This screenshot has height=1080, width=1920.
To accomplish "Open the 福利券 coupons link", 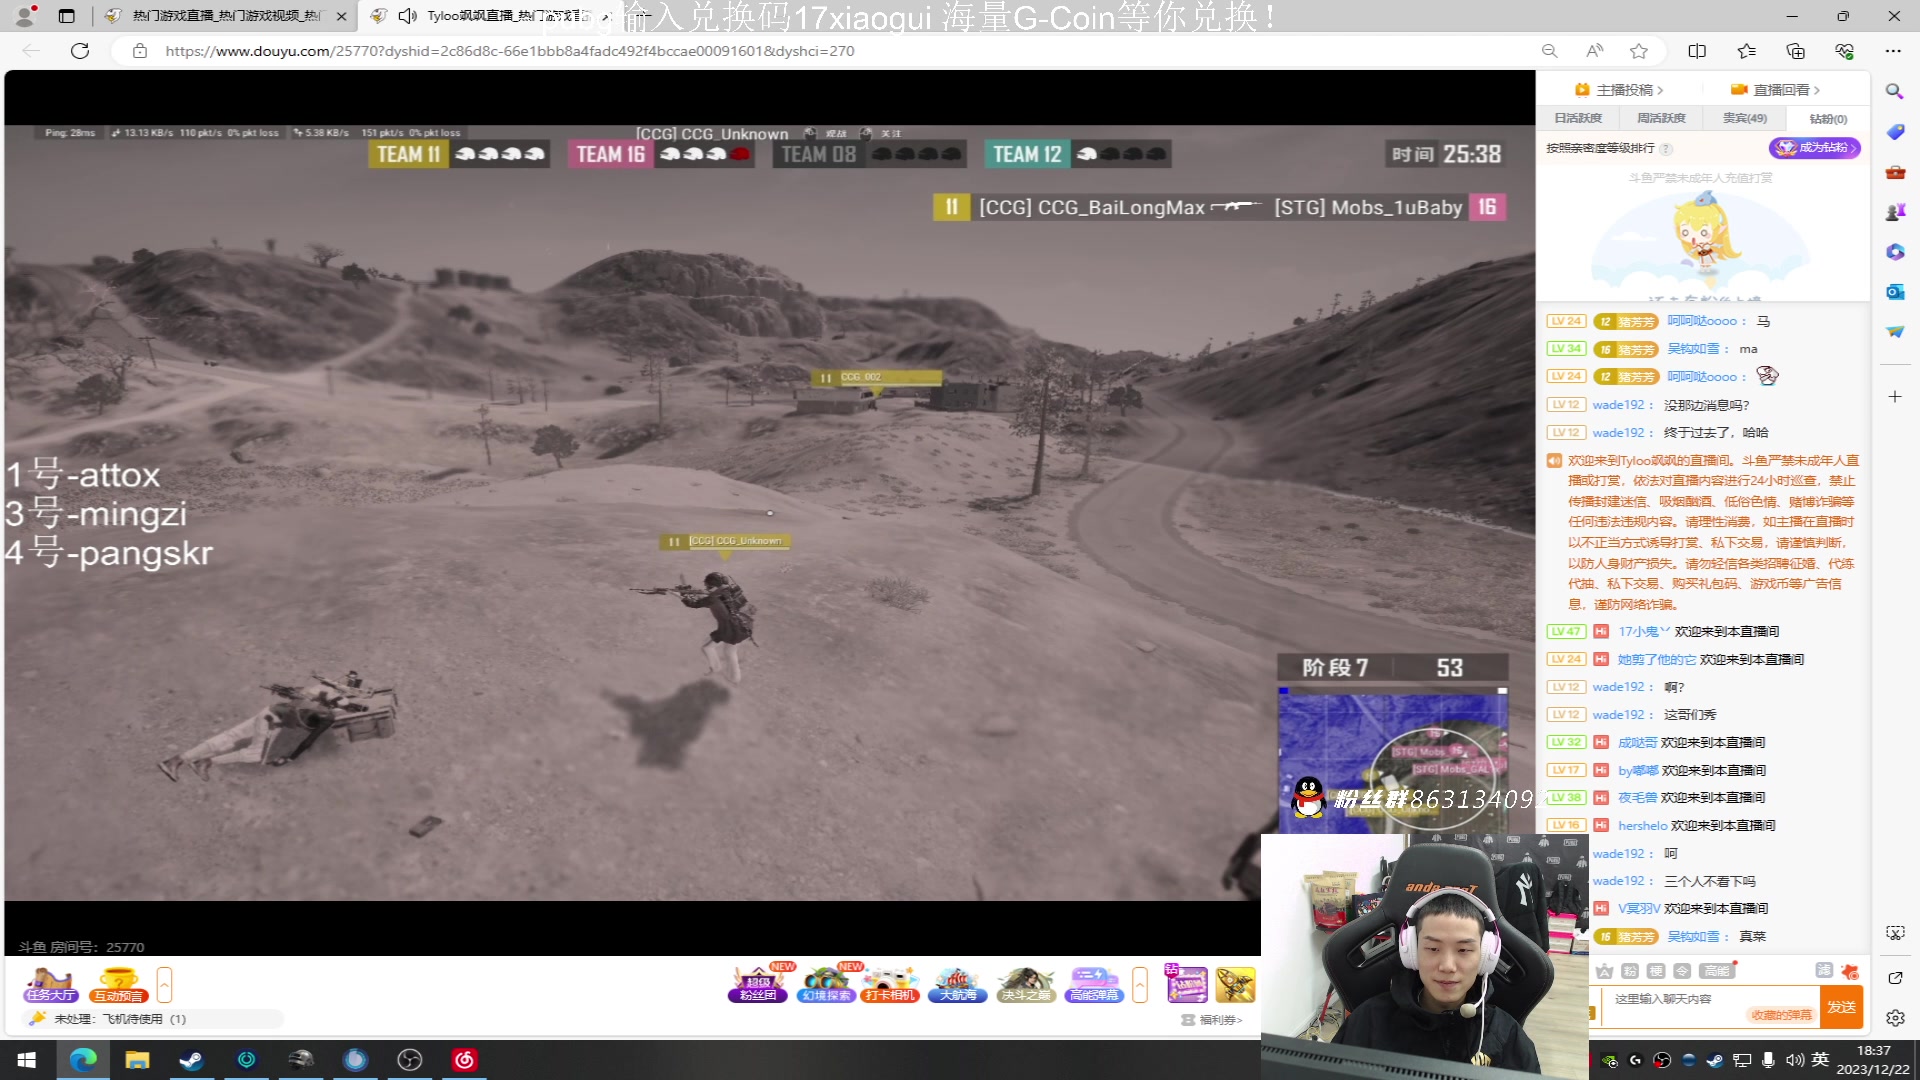I will click(1211, 1020).
